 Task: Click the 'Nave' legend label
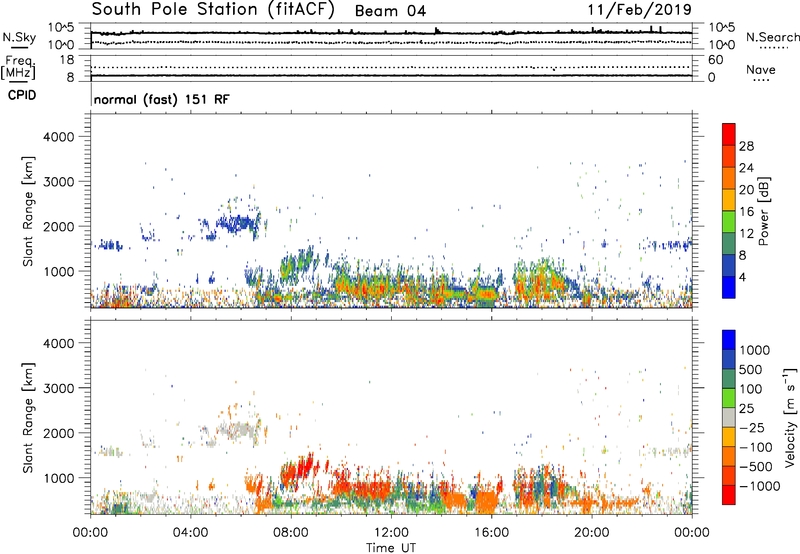761,69
